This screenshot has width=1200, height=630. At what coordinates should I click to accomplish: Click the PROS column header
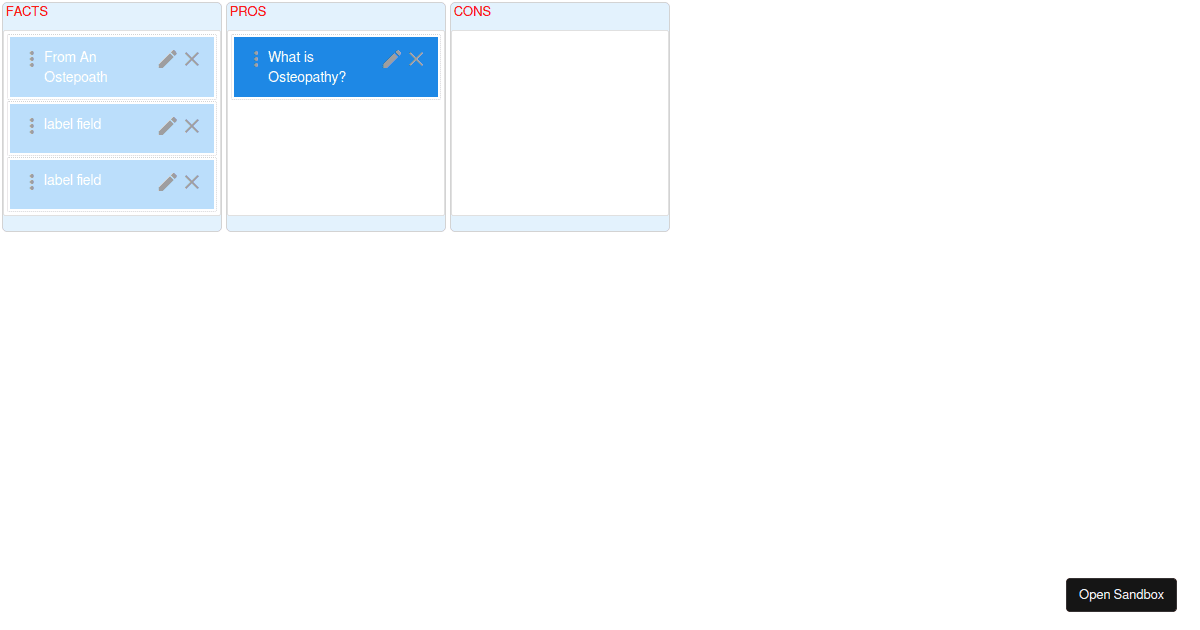point(248,12)
